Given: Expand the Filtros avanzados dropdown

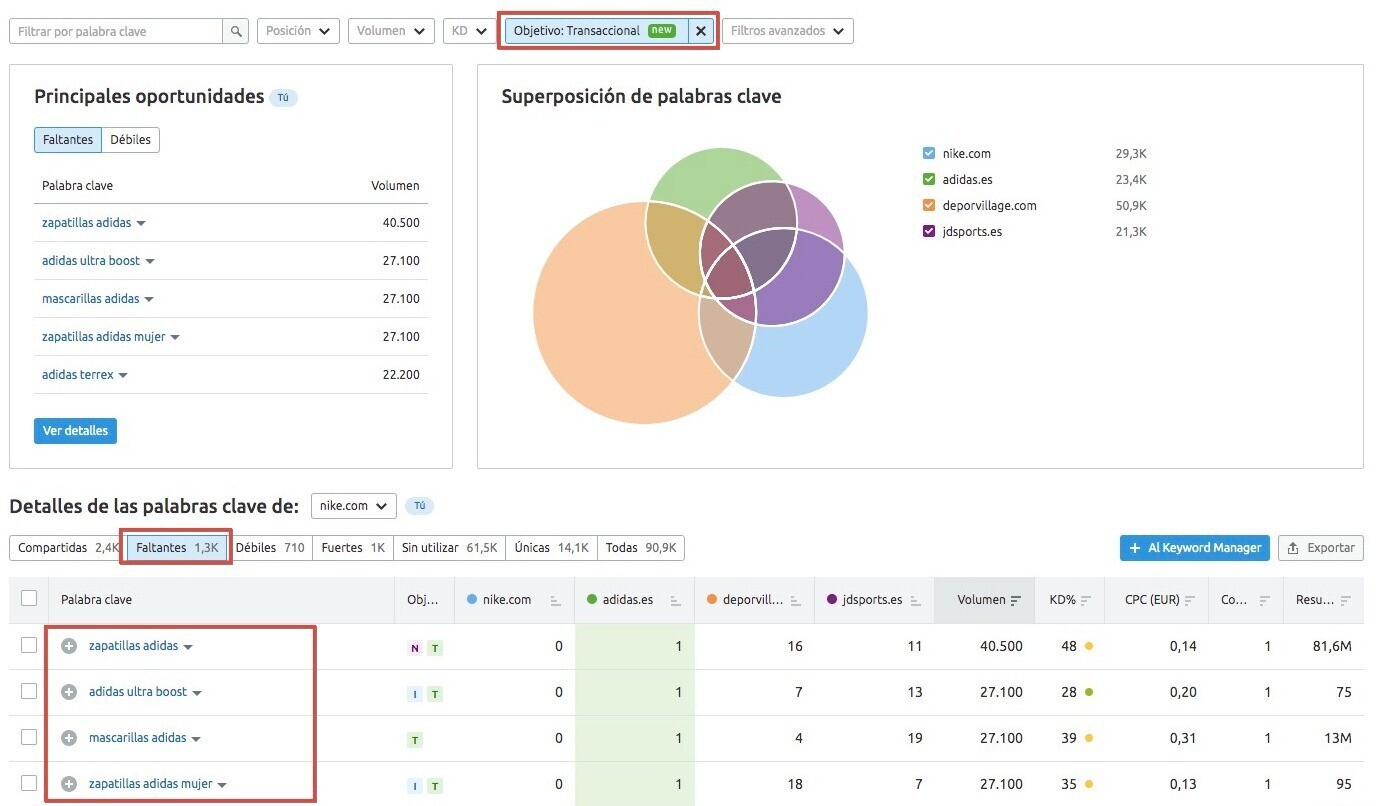Looking at the screenshot, I should point(787,31).
